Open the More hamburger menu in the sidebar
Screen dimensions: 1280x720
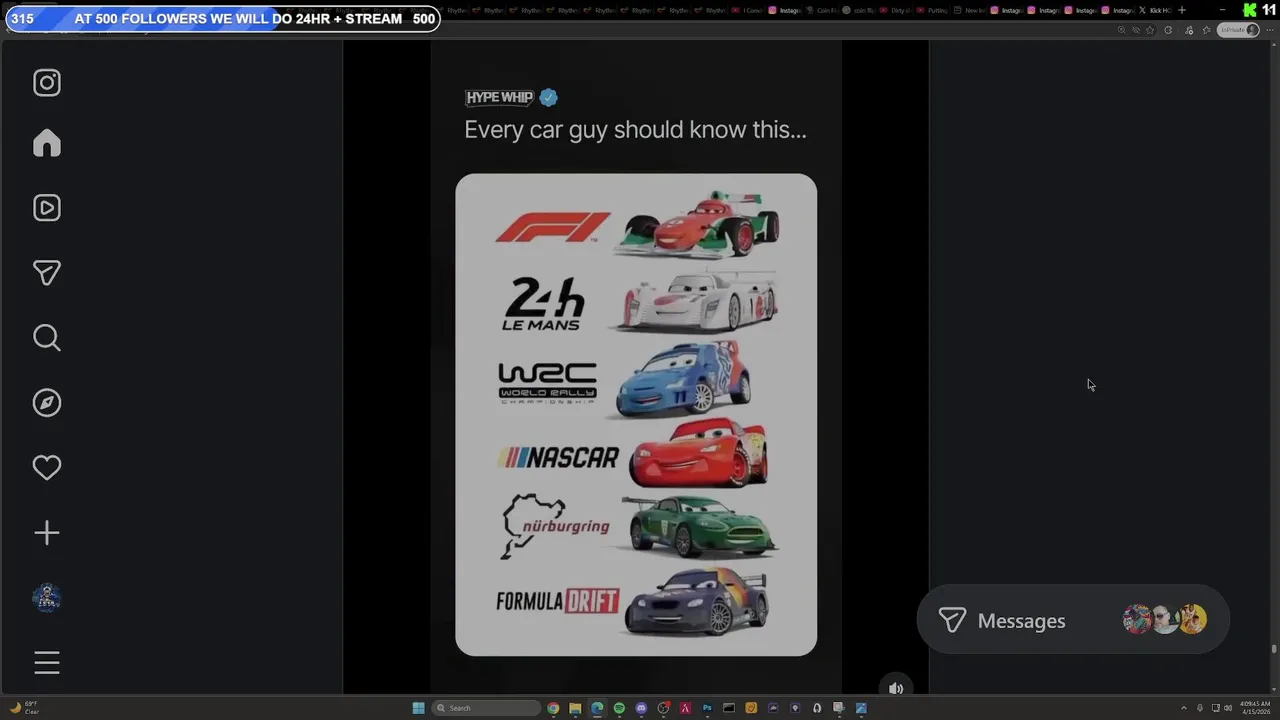pos(47,663)
